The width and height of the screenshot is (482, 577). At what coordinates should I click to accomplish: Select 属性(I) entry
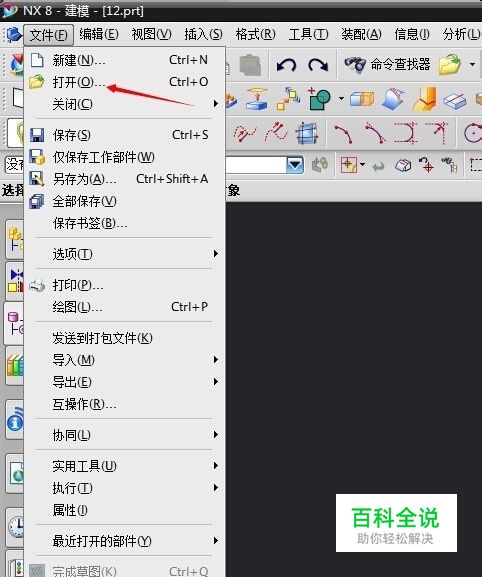click(x=124, y=510)
